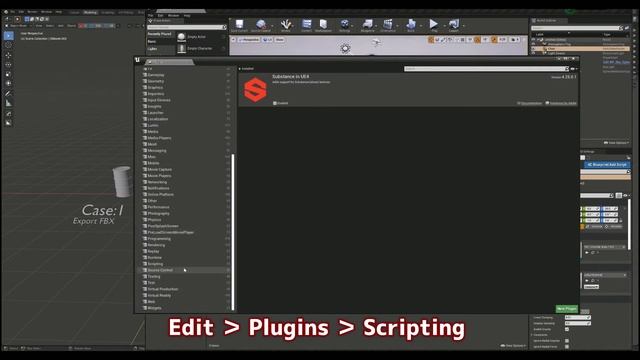Open the Modes toolbar icon

(286, 25)
